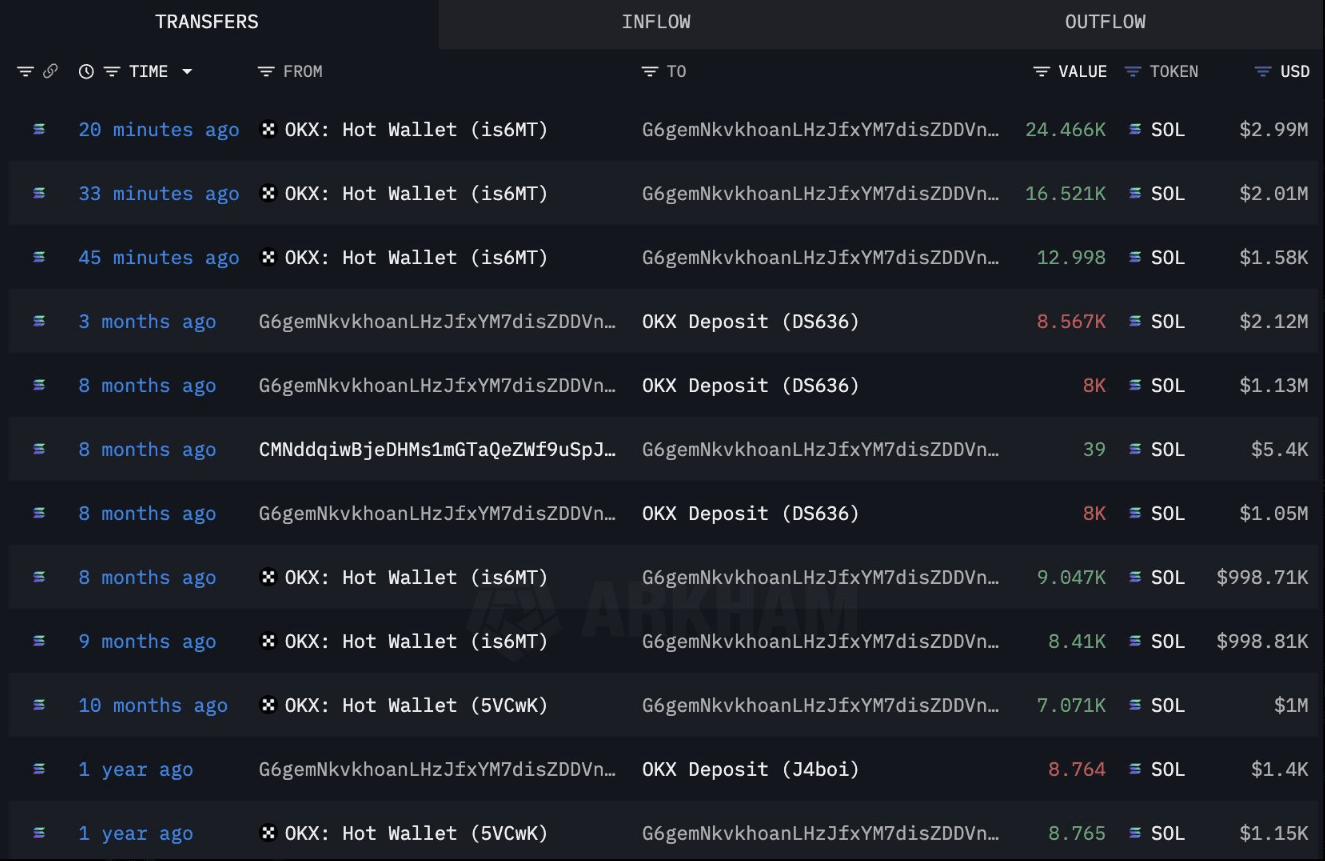1325x861 pixels.
Task: Open the TIME column filter
Action: click(x=112, y=72)
